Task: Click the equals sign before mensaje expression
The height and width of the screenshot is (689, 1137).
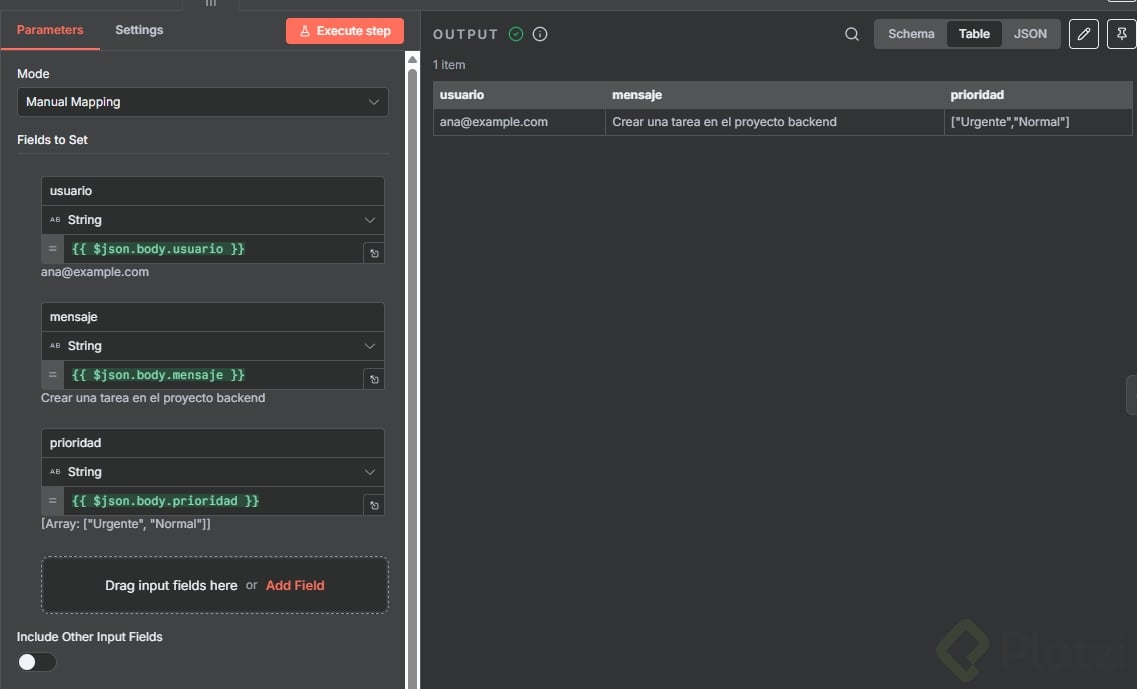Action: (52, 375)
